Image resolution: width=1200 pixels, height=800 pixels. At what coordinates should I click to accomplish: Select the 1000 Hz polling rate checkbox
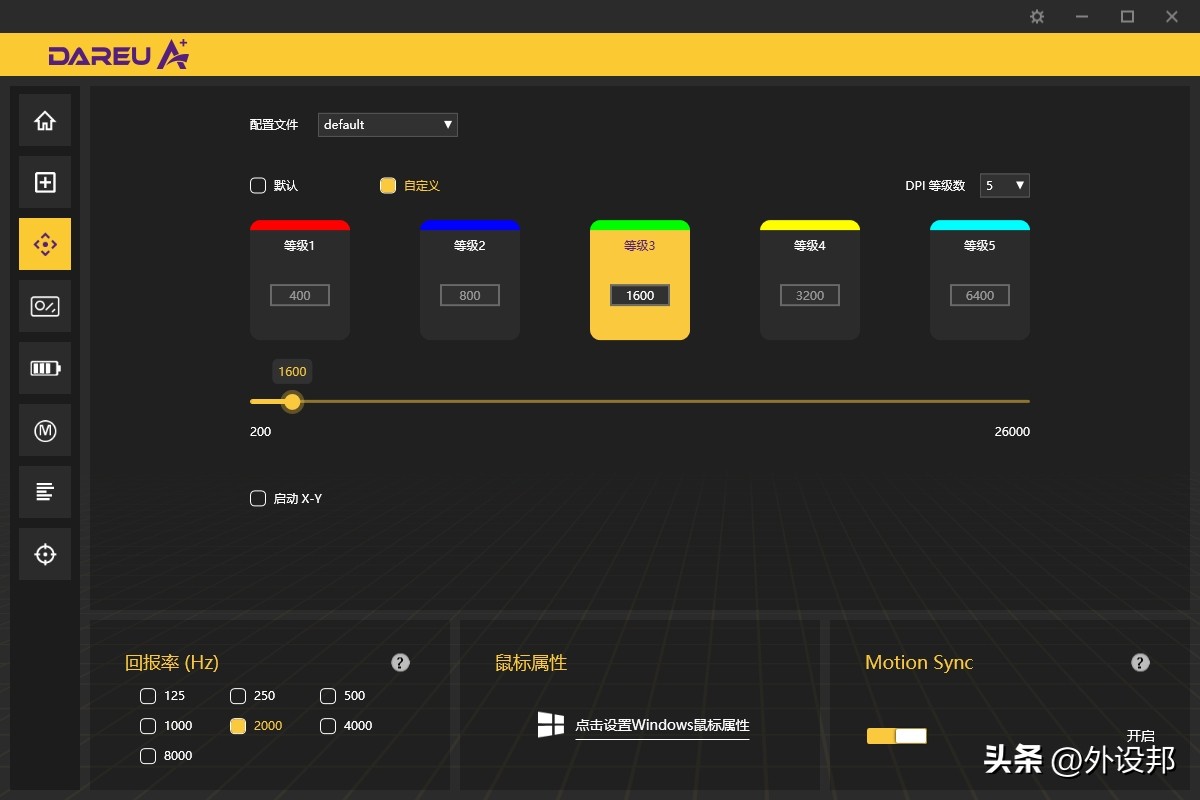click(148, 726)
